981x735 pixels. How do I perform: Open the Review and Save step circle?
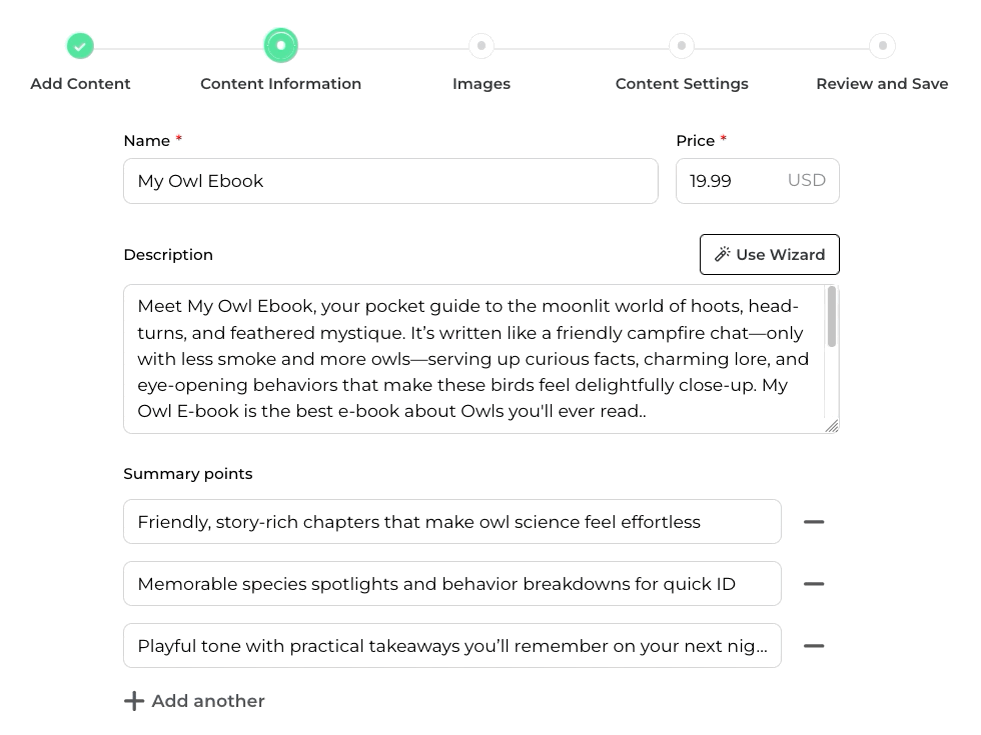coord(882,46)
